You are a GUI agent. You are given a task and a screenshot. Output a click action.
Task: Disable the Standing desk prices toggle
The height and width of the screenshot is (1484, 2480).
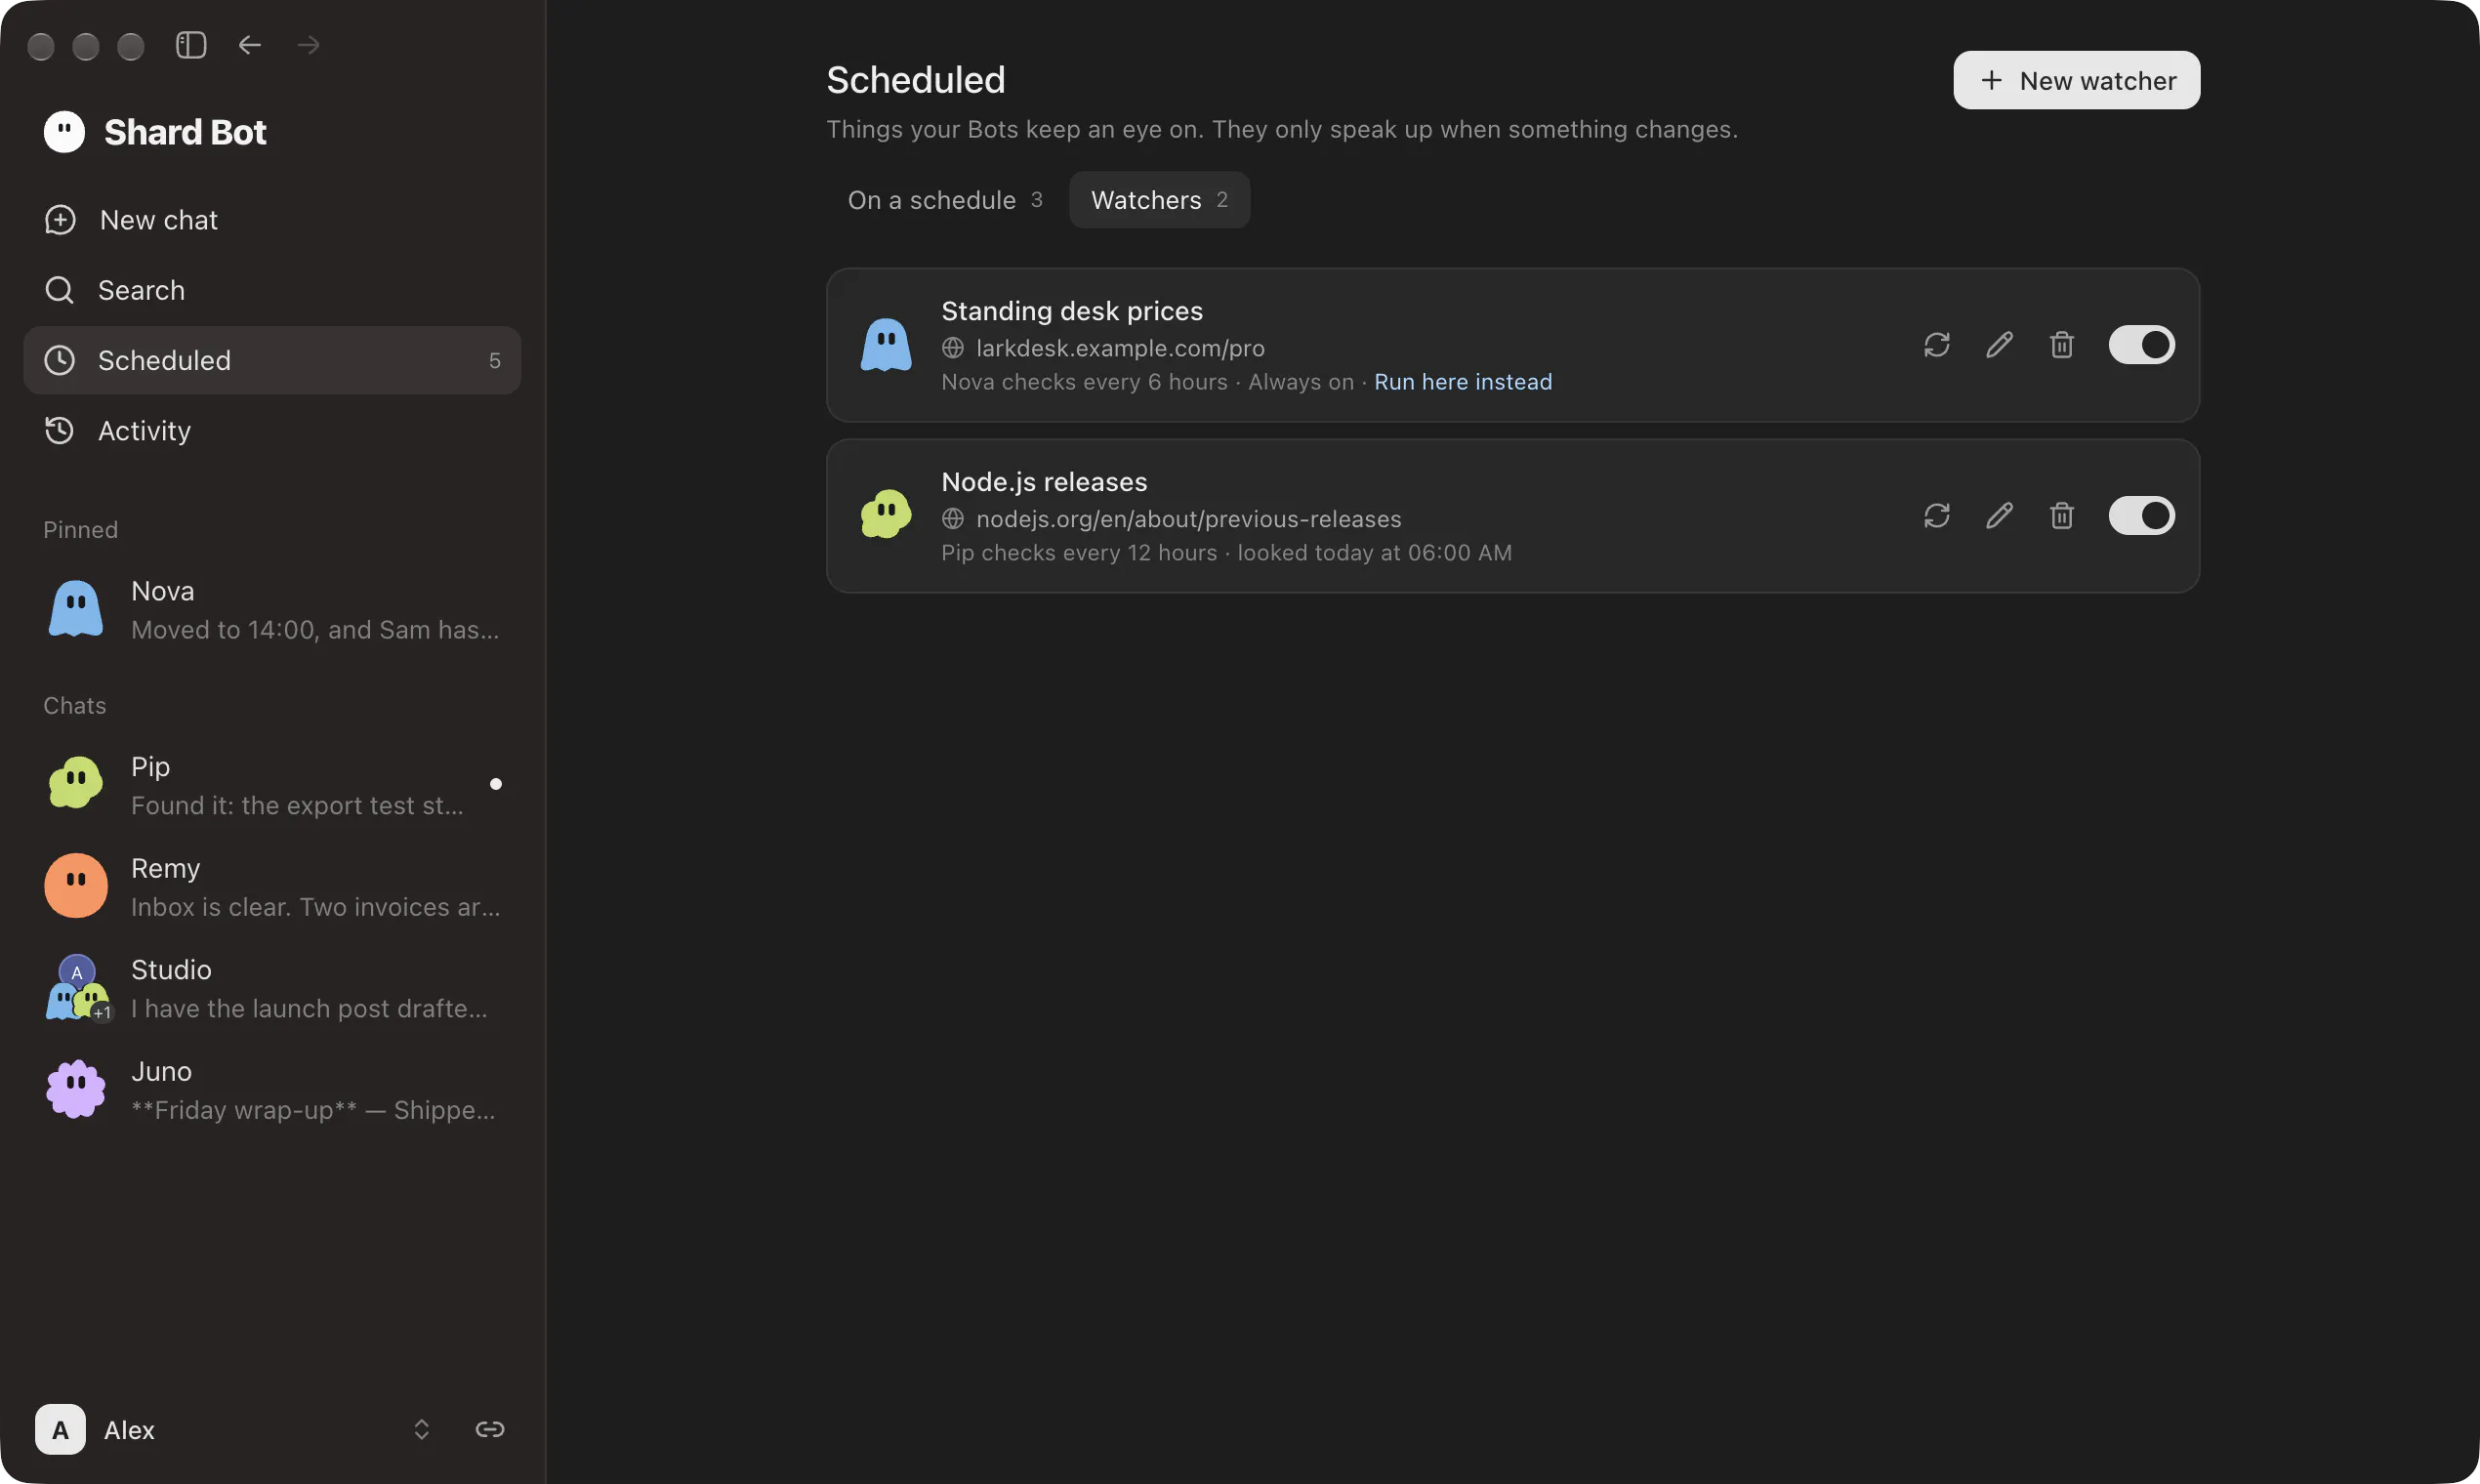coord(2141,345)
